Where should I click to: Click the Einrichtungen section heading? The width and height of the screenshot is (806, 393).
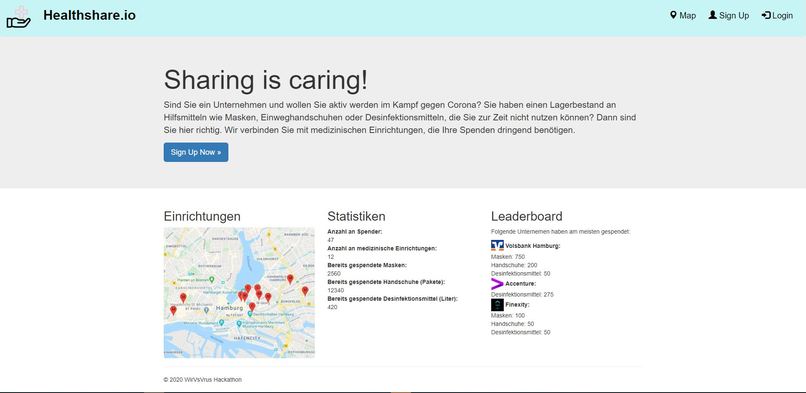pos(202,216)
